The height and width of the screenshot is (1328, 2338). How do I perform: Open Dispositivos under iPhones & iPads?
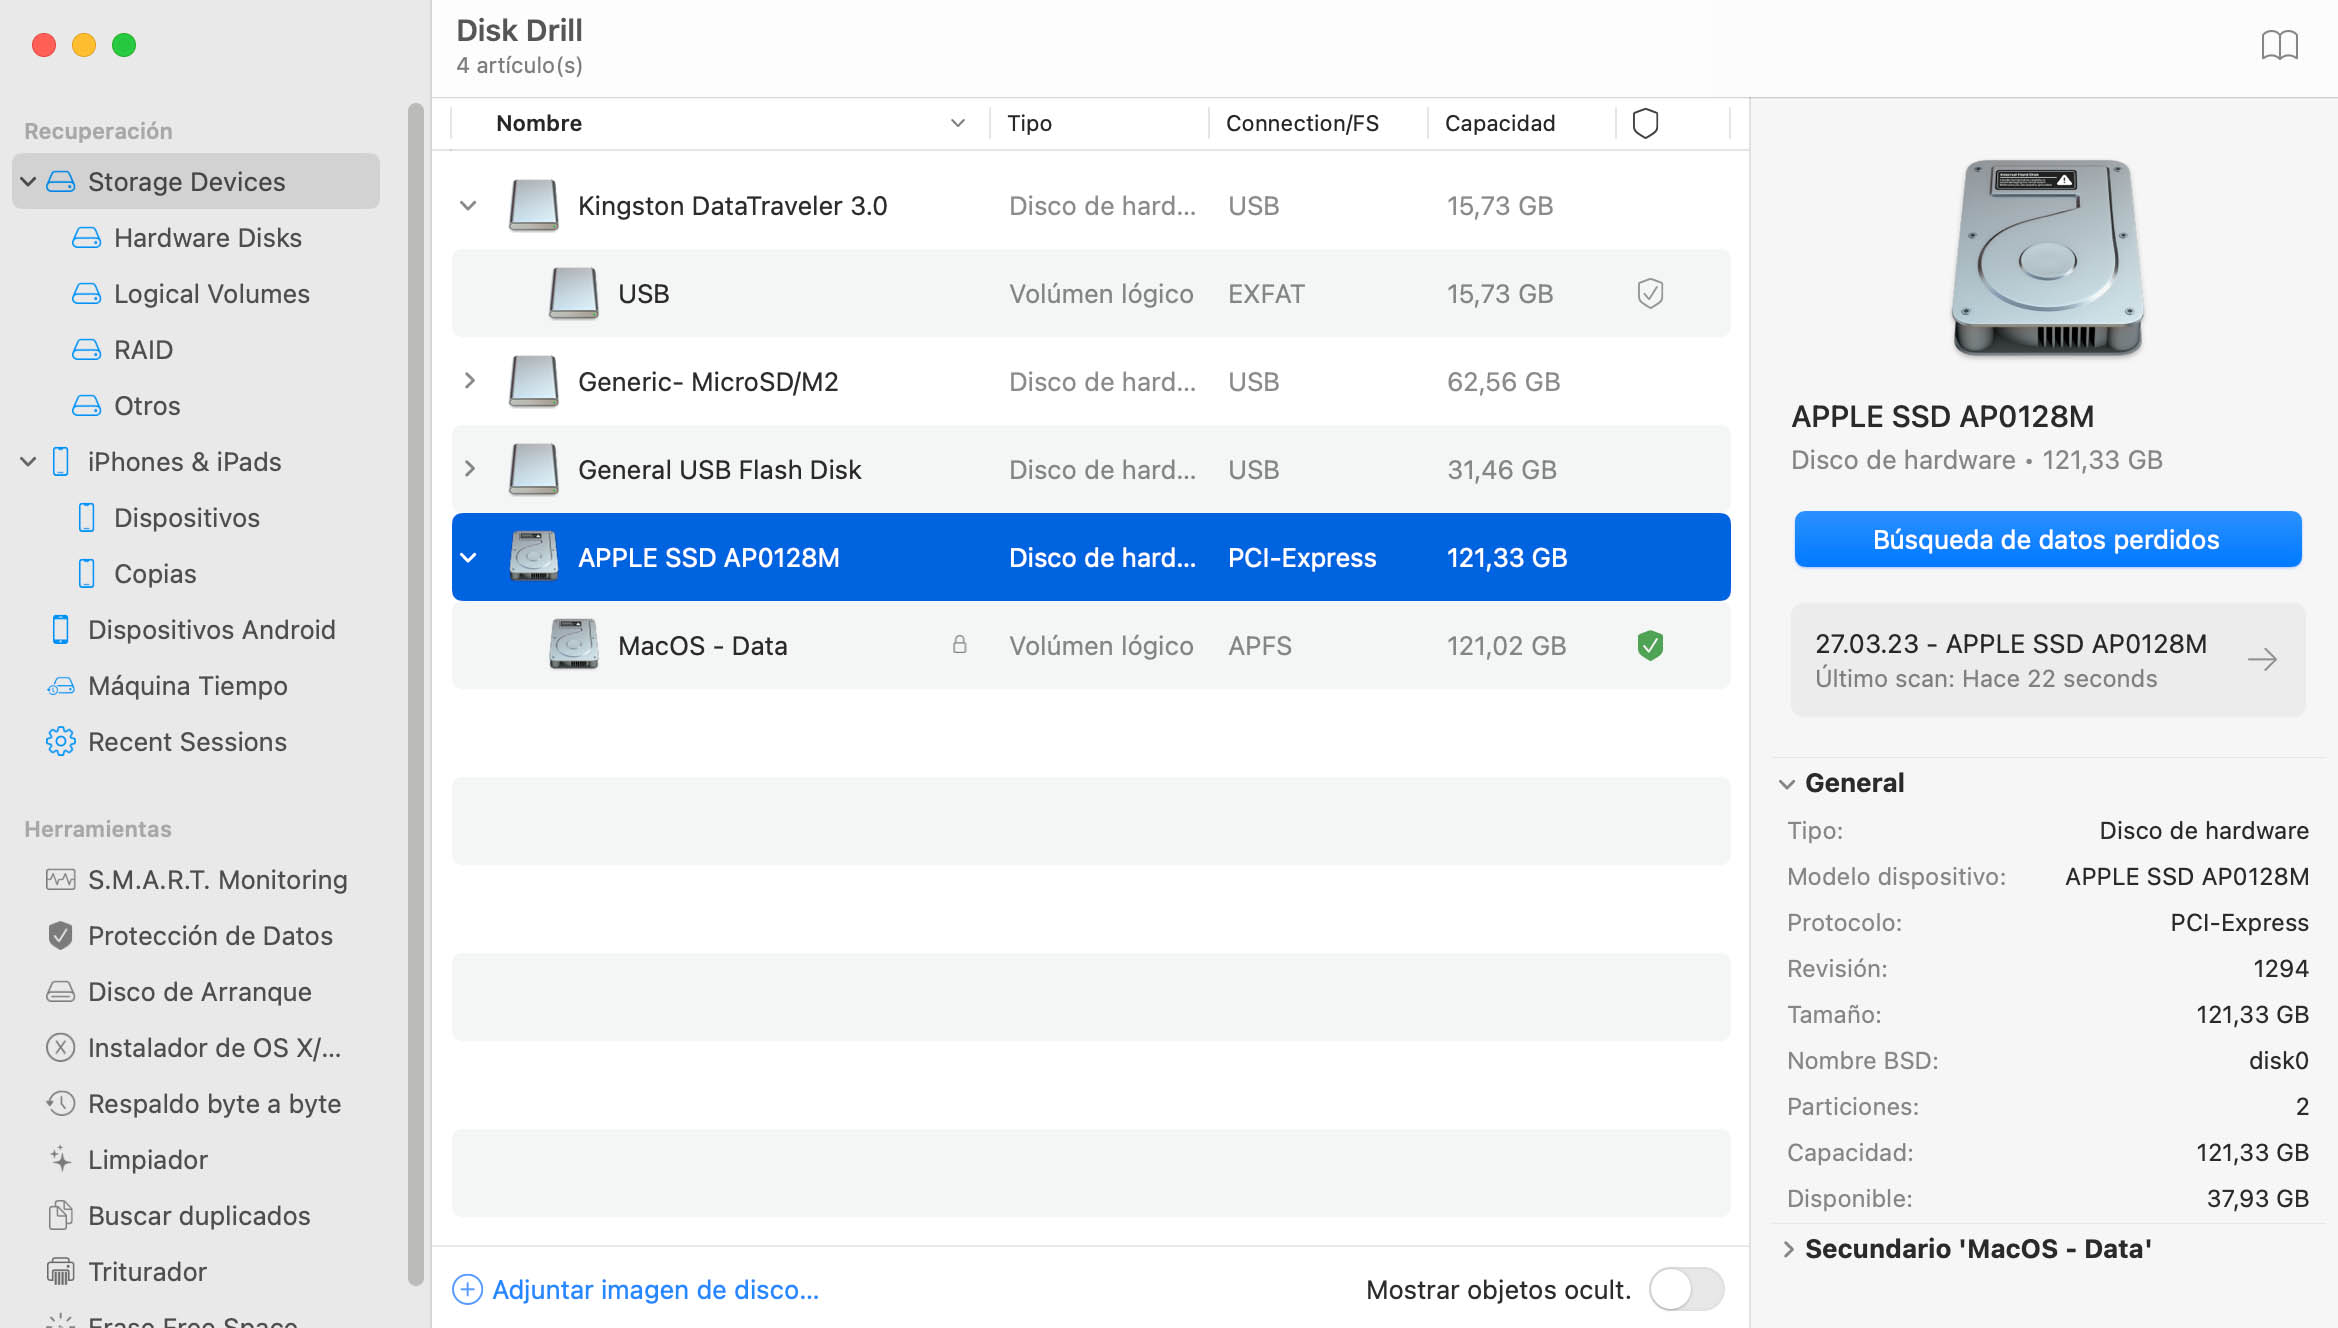tap(187, 517)
